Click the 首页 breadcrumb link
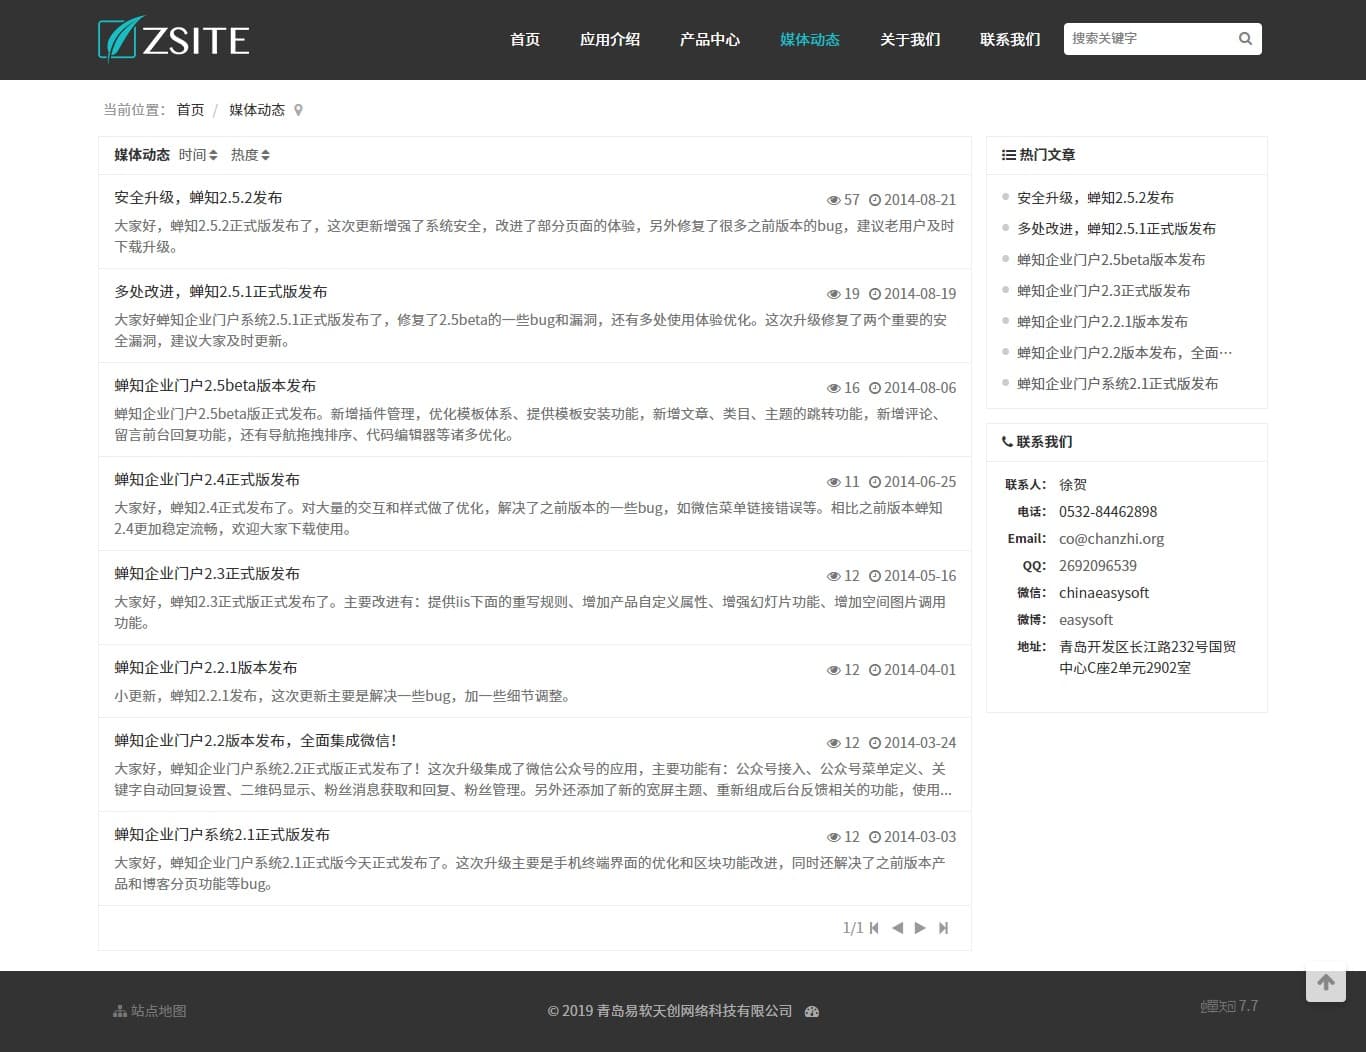1366x1052 pixels. pos(190,110)
